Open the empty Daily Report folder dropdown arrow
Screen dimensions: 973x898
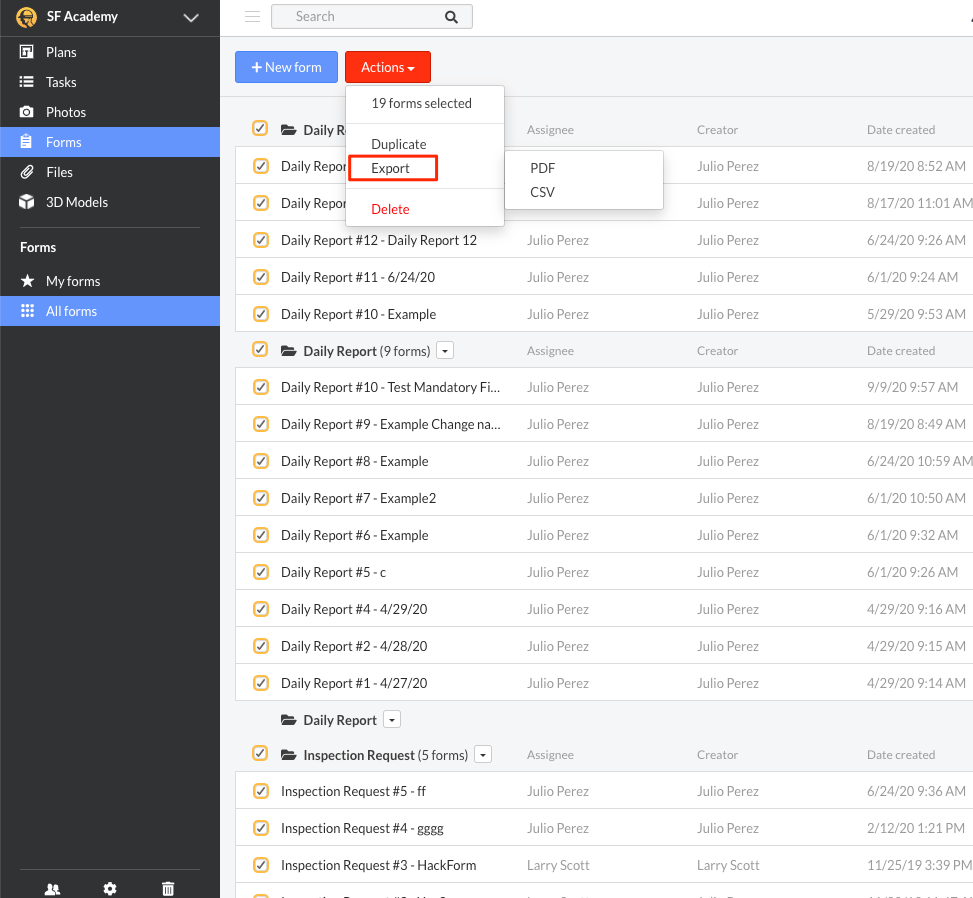click(392, 720)
